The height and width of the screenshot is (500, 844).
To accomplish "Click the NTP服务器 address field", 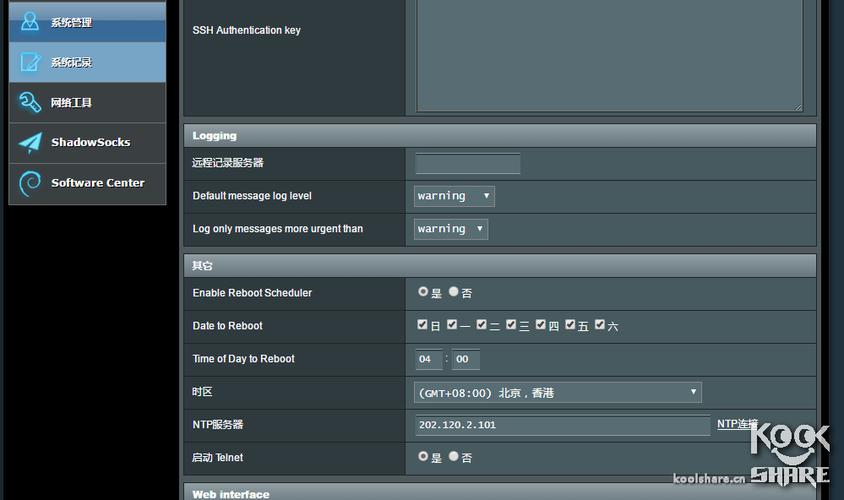I will 563,425.
